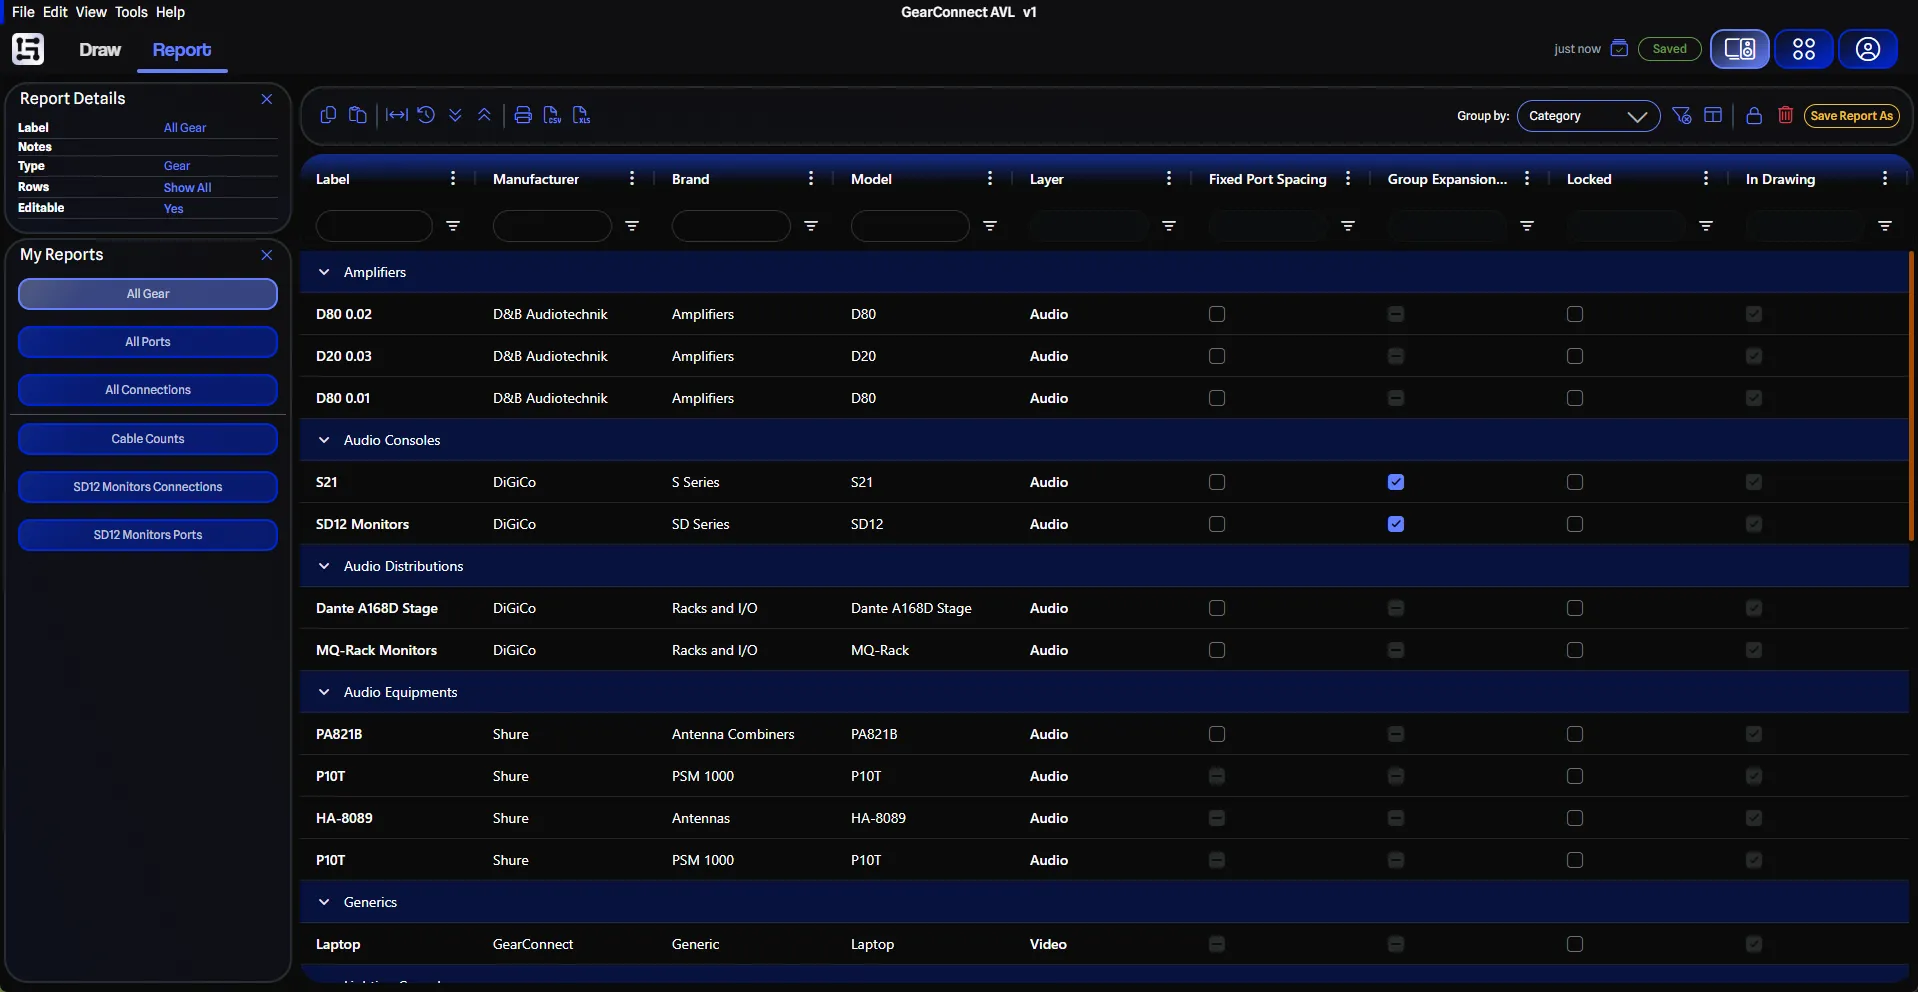1918x992 pixels.
Task: Toggle Fixed Port Spacing for D80 0.02
Action: [1217, 314]
